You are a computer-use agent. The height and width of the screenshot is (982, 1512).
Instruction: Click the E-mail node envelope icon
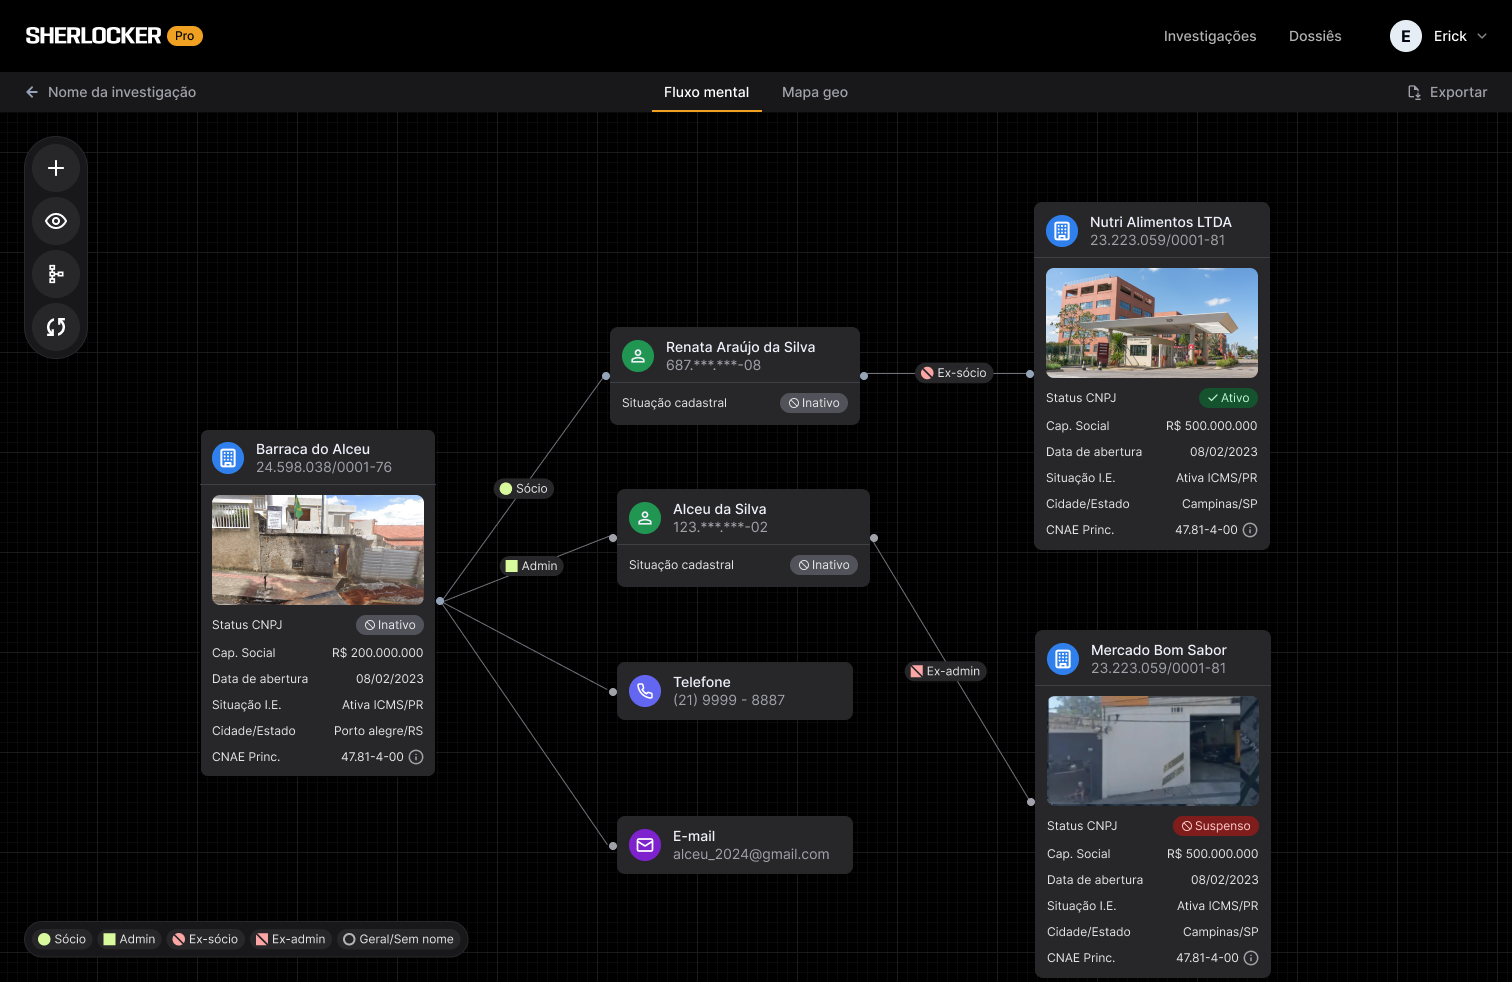645,845
